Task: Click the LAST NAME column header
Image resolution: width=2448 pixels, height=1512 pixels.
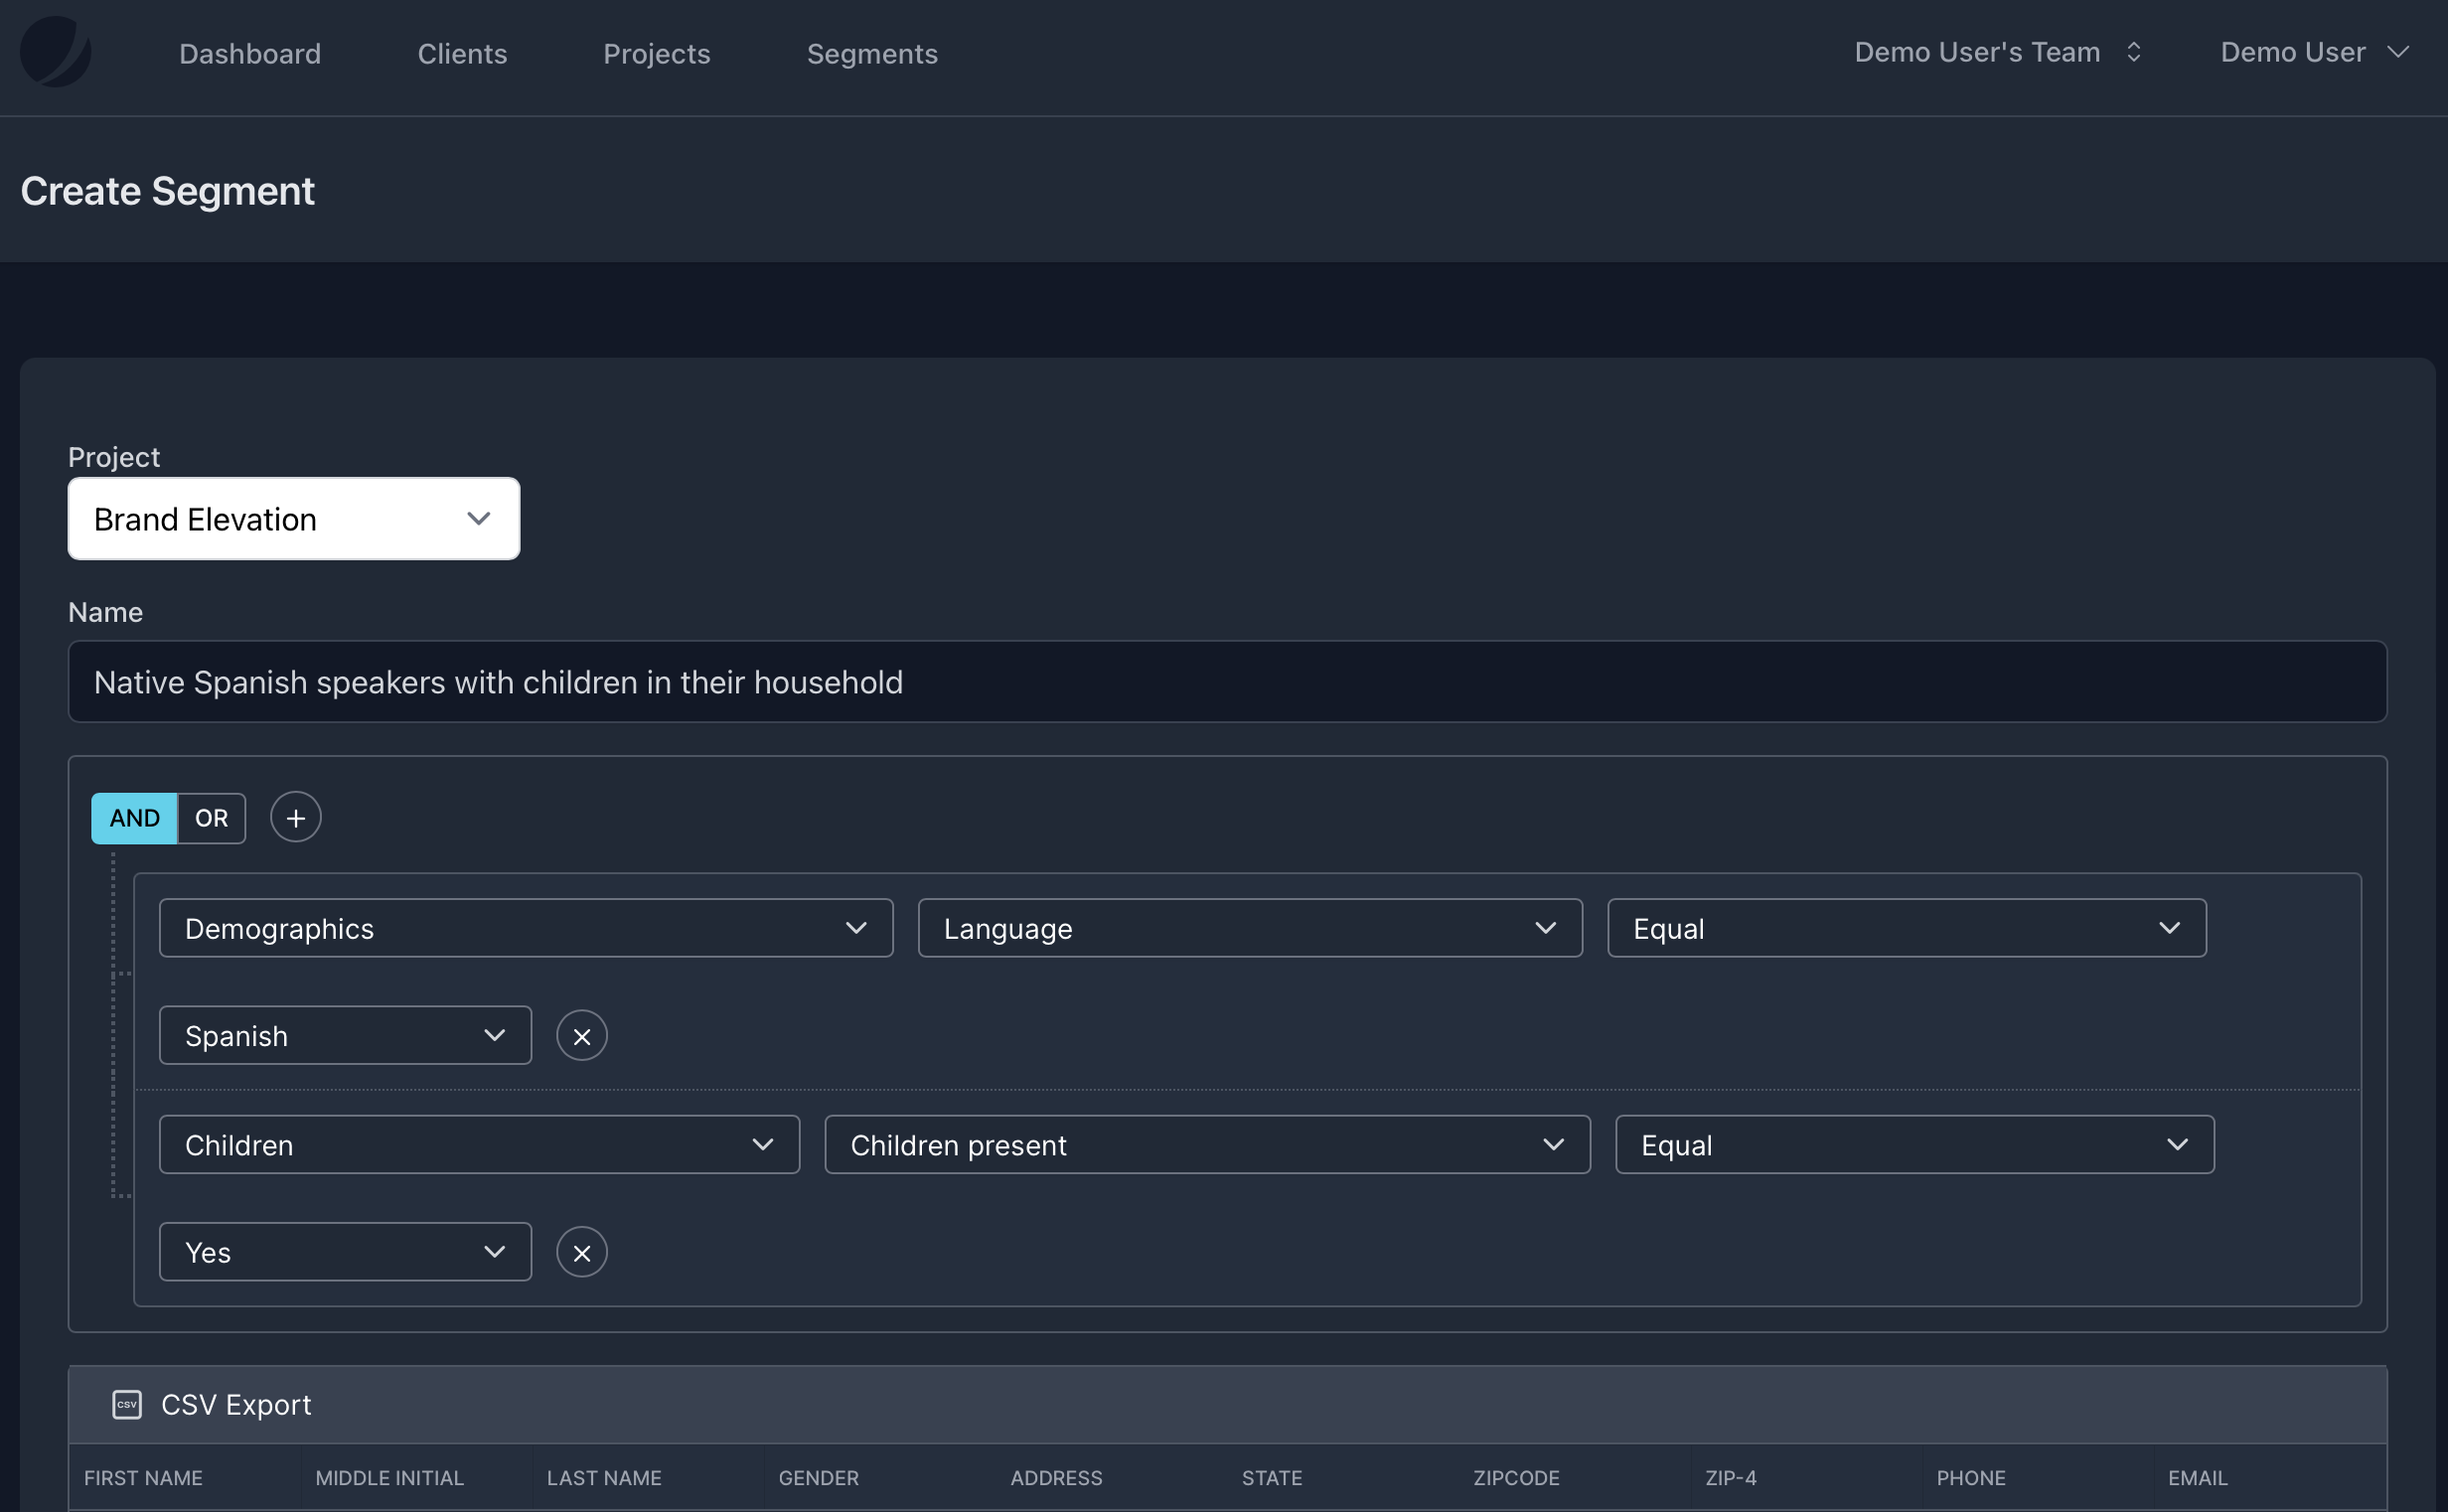Action: point(604,1478)
